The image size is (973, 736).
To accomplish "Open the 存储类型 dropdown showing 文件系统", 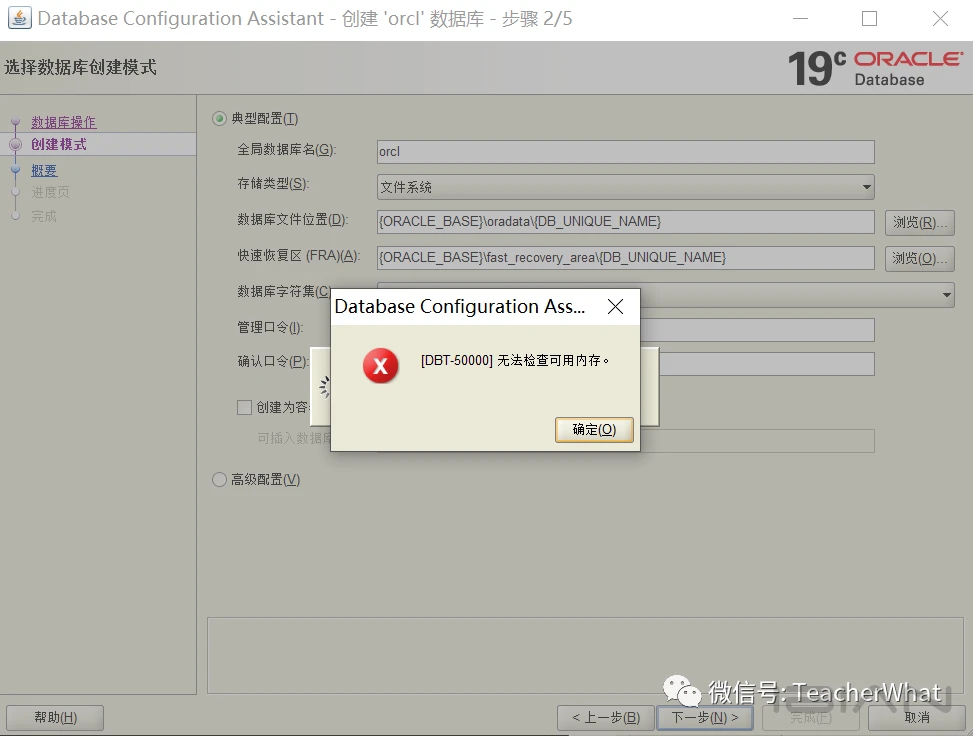I will tap(626, 187).
